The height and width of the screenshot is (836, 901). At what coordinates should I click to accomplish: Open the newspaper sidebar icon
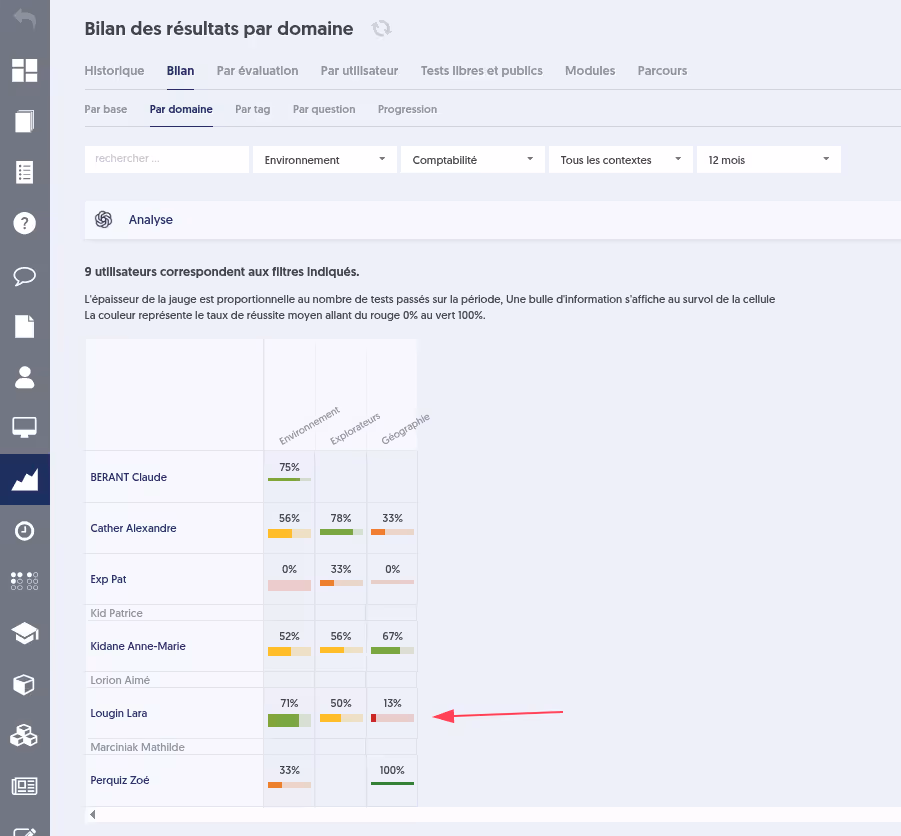coord(25,785)
